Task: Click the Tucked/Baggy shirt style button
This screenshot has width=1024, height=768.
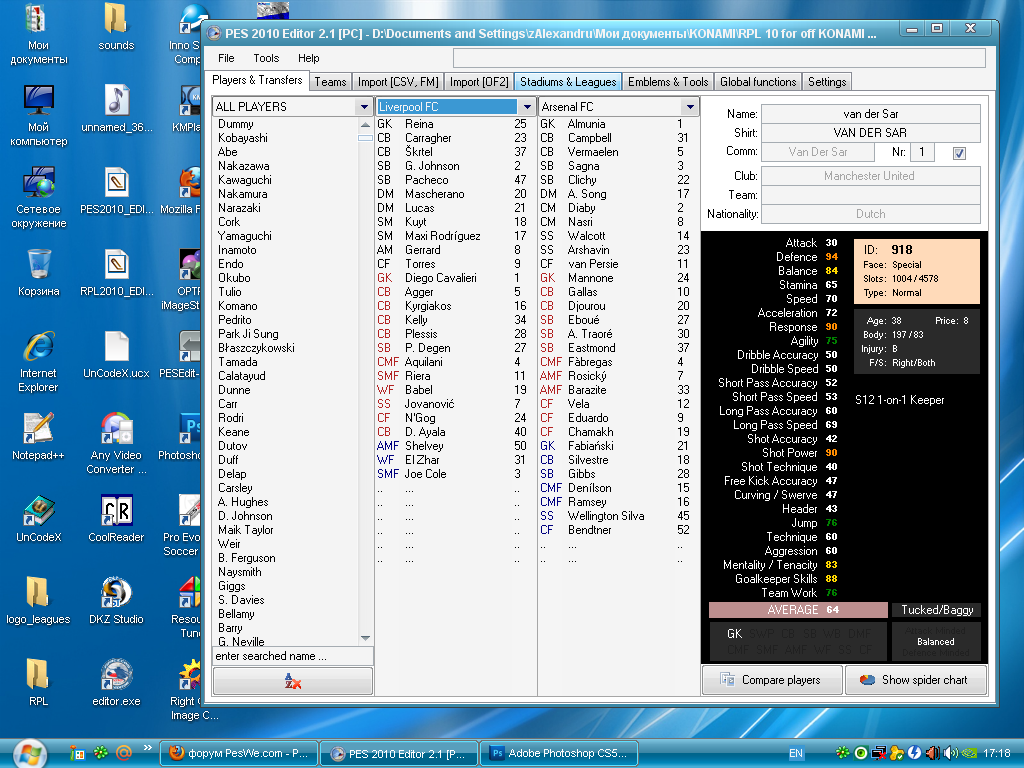Action: click(x=936, y=610)
